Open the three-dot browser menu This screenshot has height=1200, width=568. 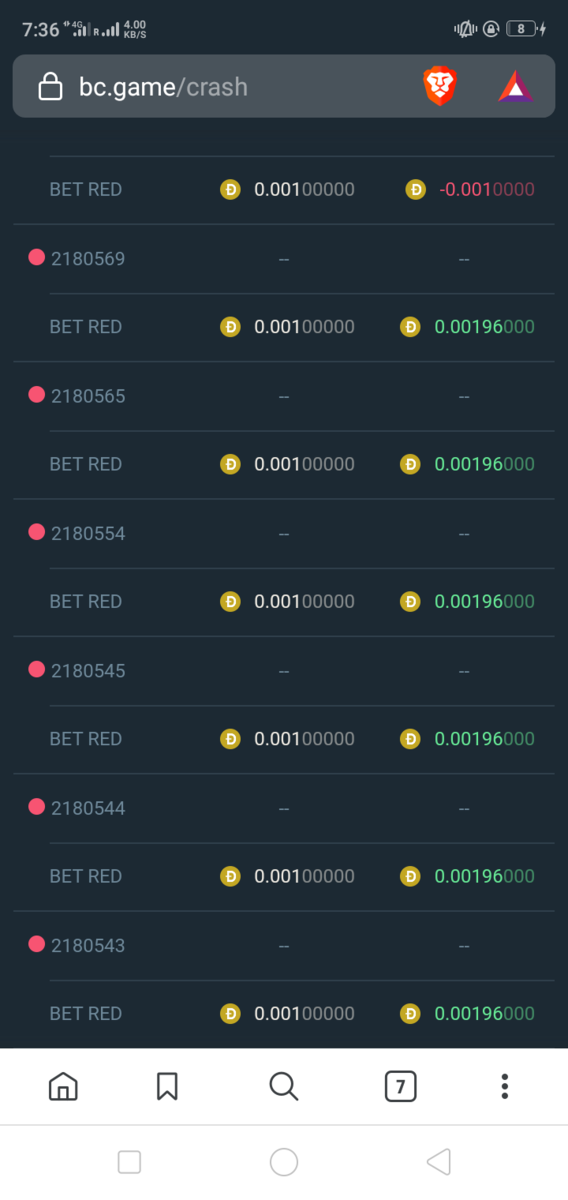coord(505,1086)
